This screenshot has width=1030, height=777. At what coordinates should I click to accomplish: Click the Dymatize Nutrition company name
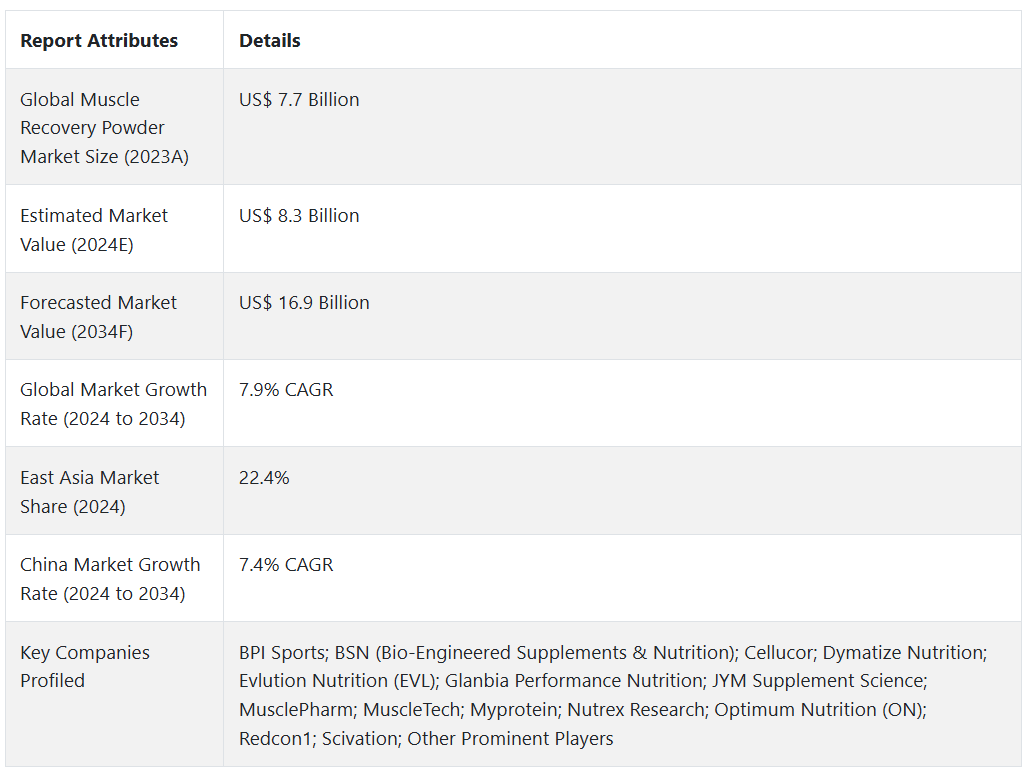tap(903, 653)
